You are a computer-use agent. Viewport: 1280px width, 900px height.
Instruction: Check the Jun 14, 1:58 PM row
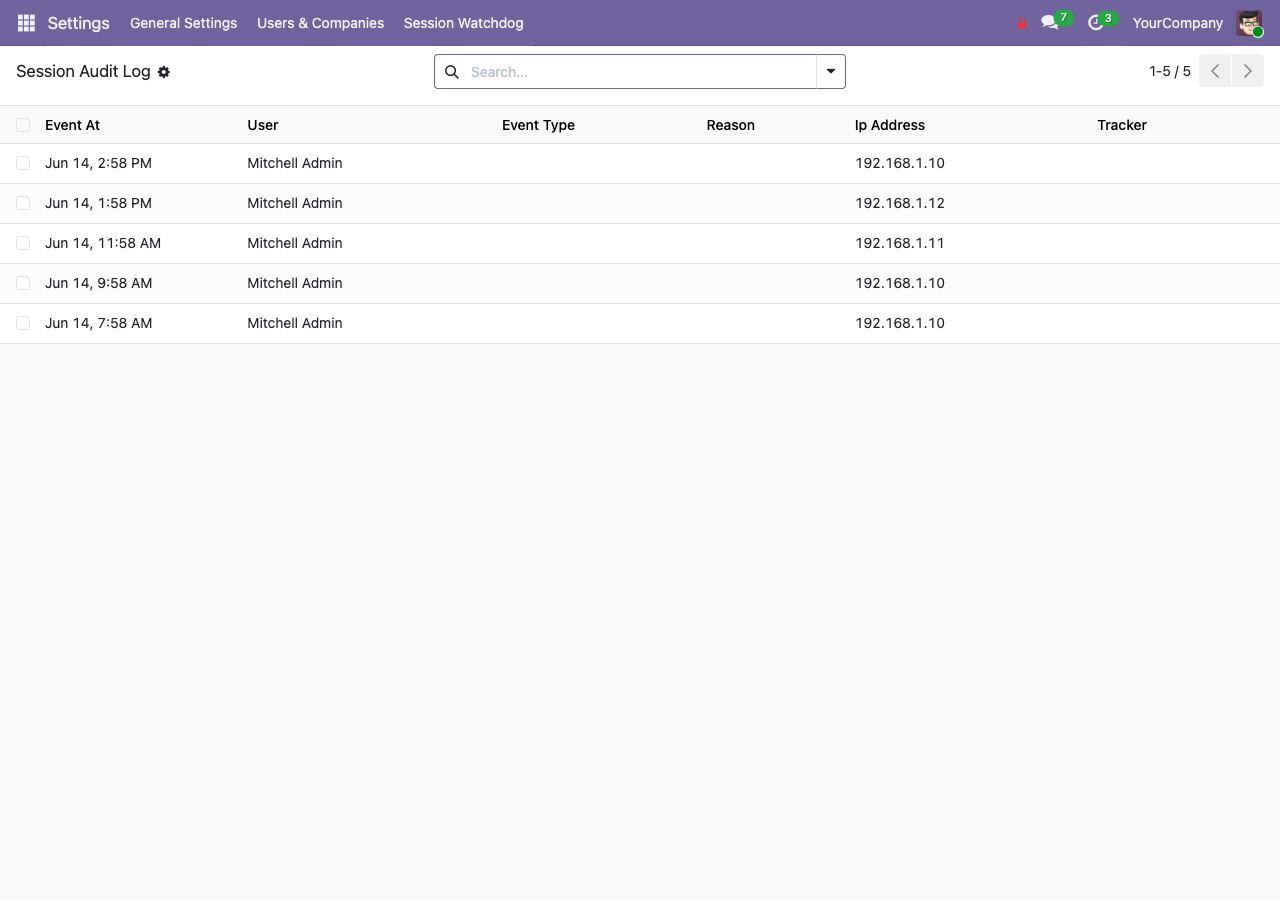pyautogui.click(x=23, y=203)
